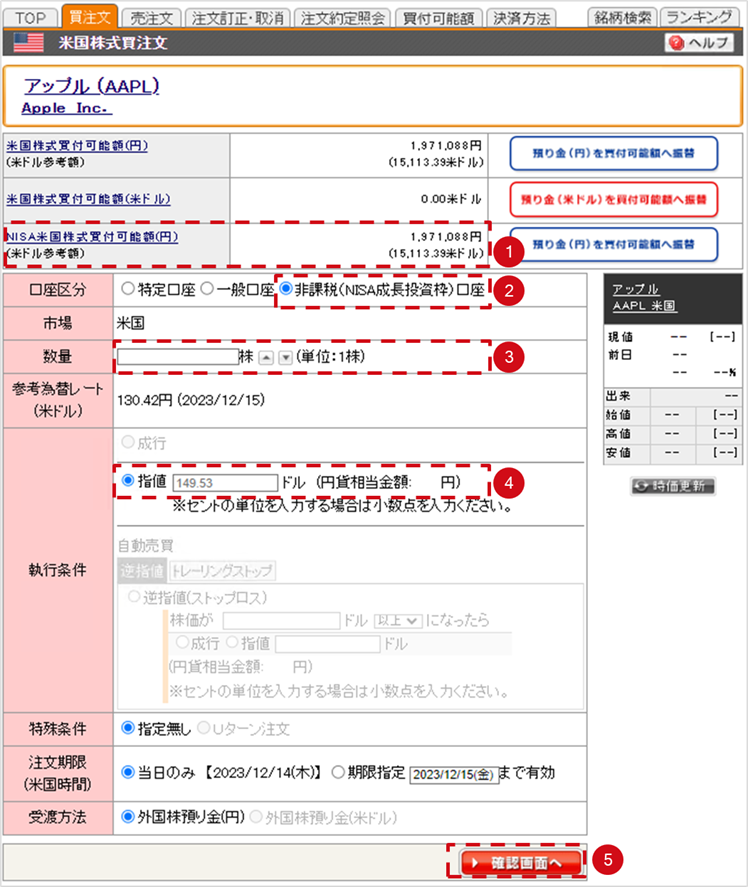Viewport: 748px width, 887px height.
Task: Click the 株価が trigger price field
Action: pyautogui.click(x=281, y=621)
